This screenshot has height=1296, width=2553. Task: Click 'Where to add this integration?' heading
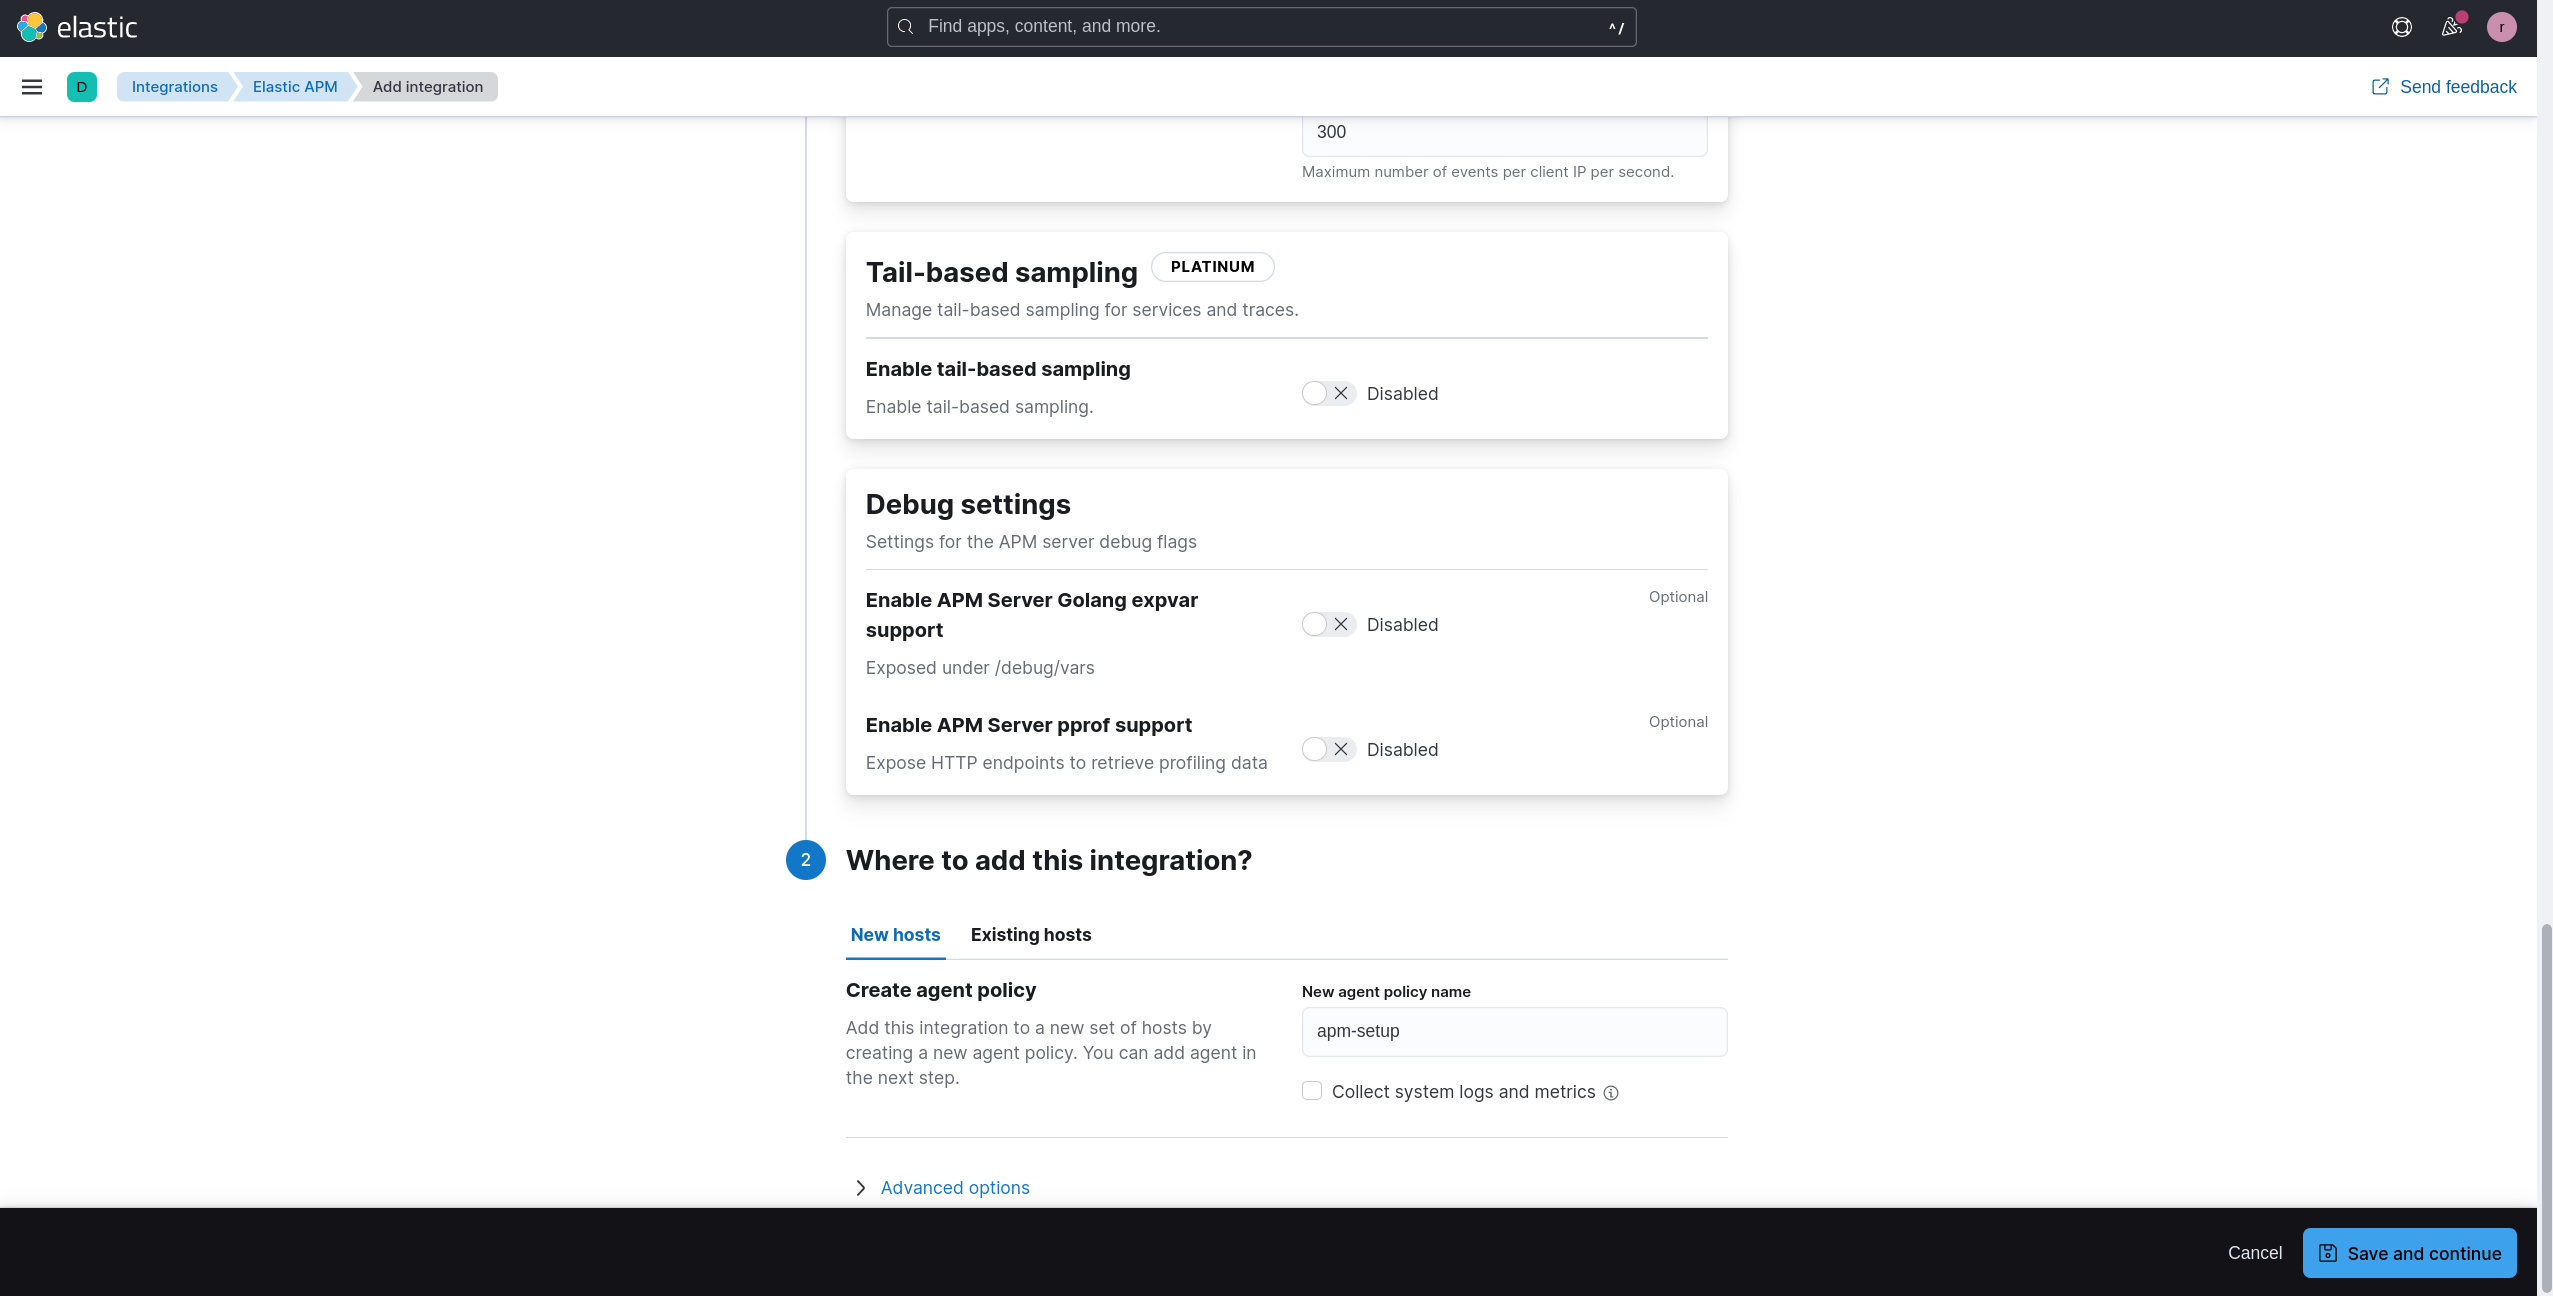pos(1048,861)
